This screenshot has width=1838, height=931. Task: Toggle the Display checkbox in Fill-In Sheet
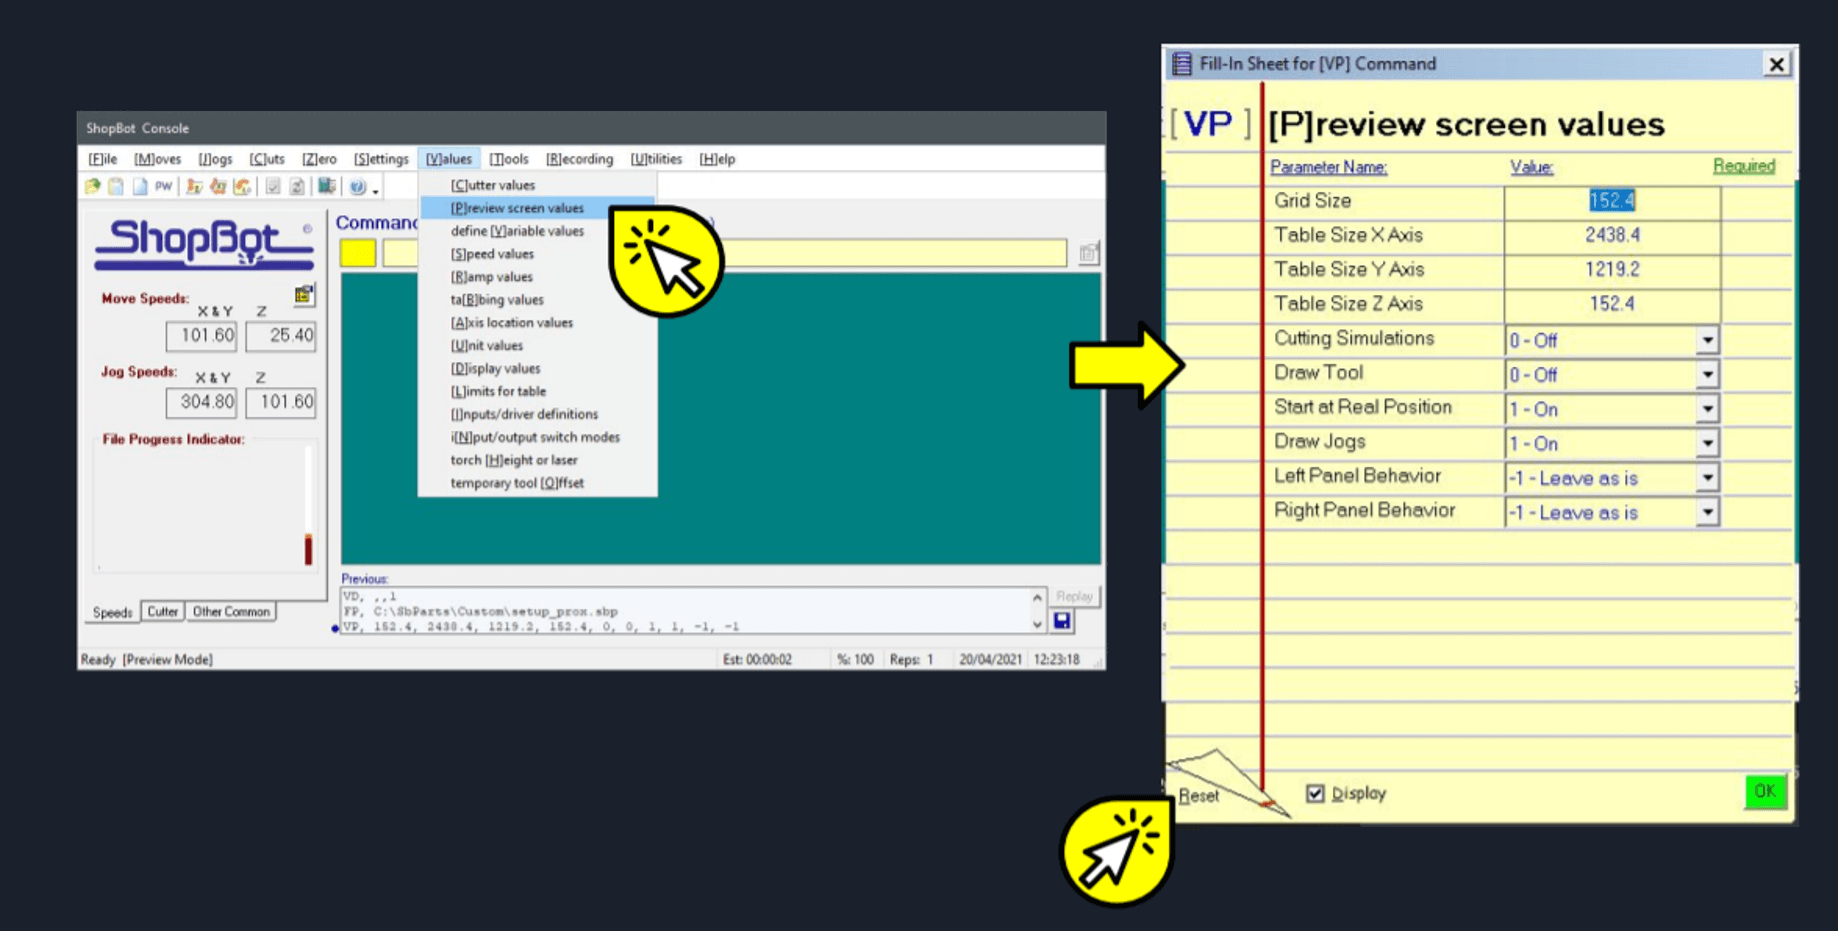[x=1315, y=793]
